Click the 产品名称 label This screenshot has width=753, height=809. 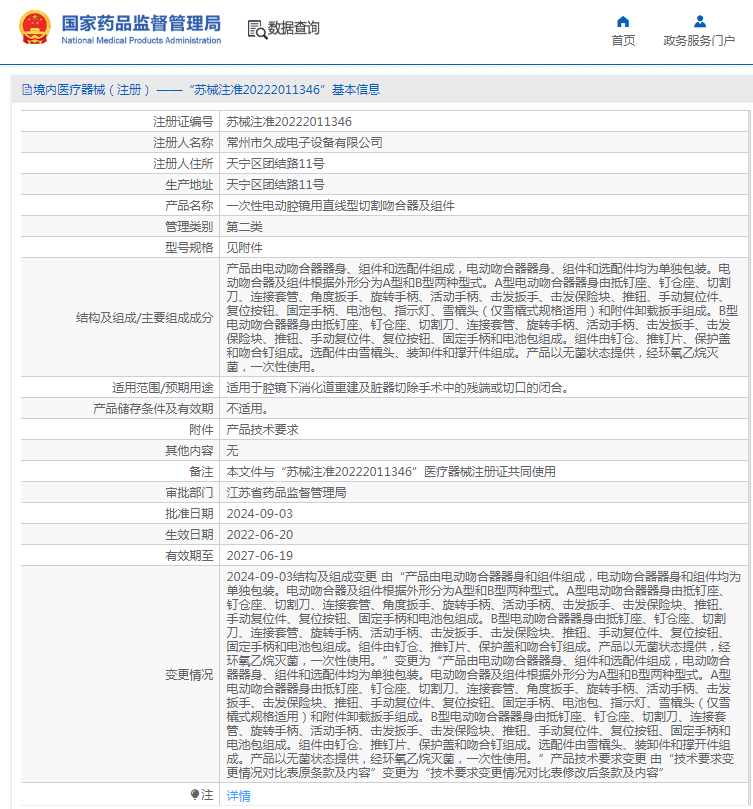189,206
